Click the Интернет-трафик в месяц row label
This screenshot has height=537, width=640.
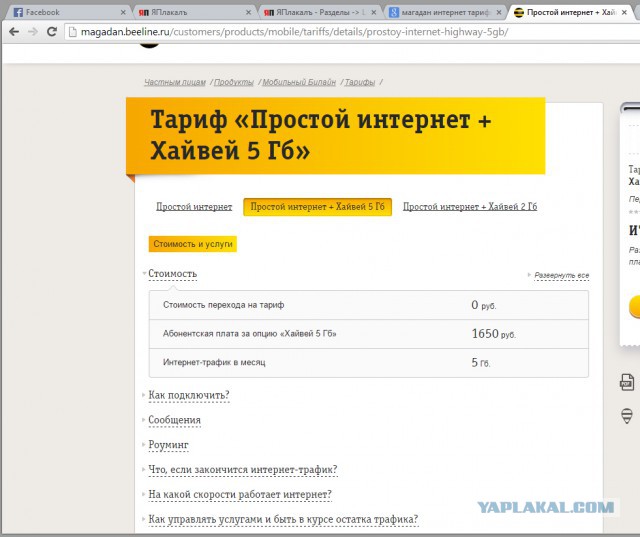(x=214, y=362)
